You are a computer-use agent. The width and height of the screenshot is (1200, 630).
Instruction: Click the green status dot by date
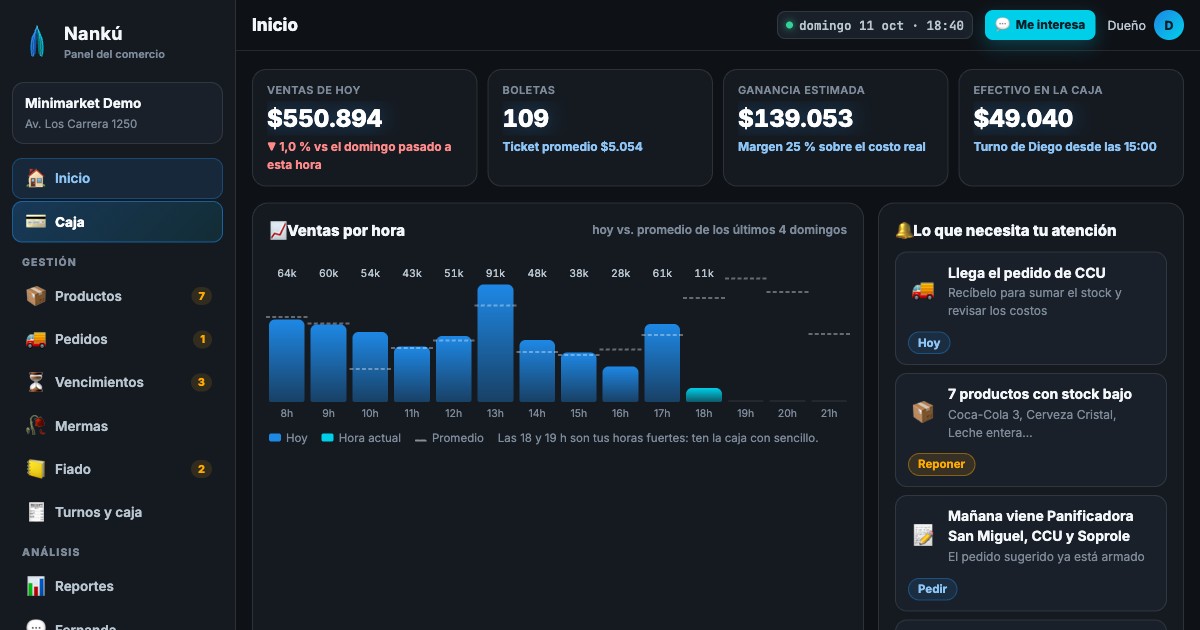pos(789,25)
